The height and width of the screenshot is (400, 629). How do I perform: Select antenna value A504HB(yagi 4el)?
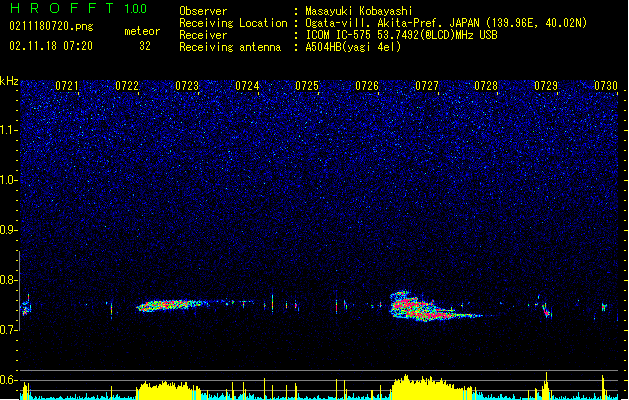point(353,47)
